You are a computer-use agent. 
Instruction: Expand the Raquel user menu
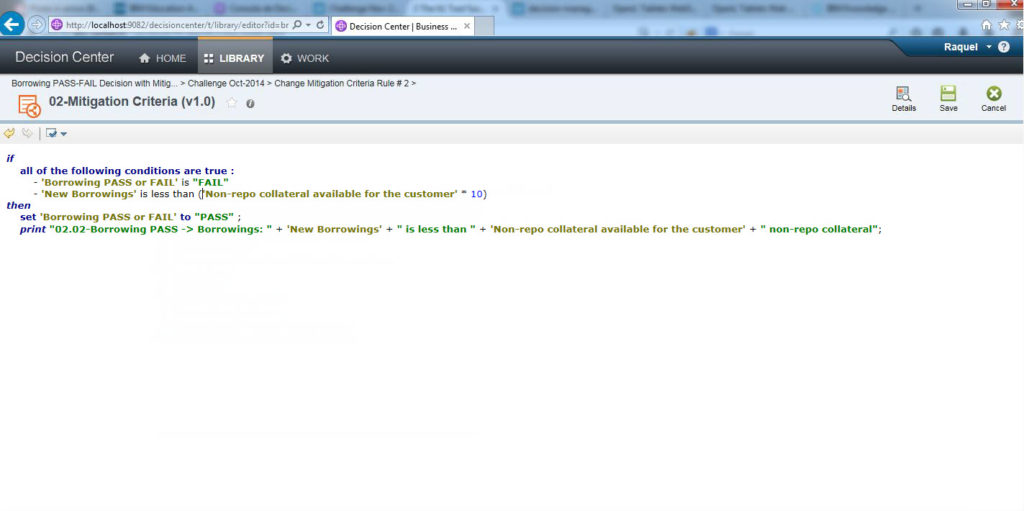pos(989,47)
